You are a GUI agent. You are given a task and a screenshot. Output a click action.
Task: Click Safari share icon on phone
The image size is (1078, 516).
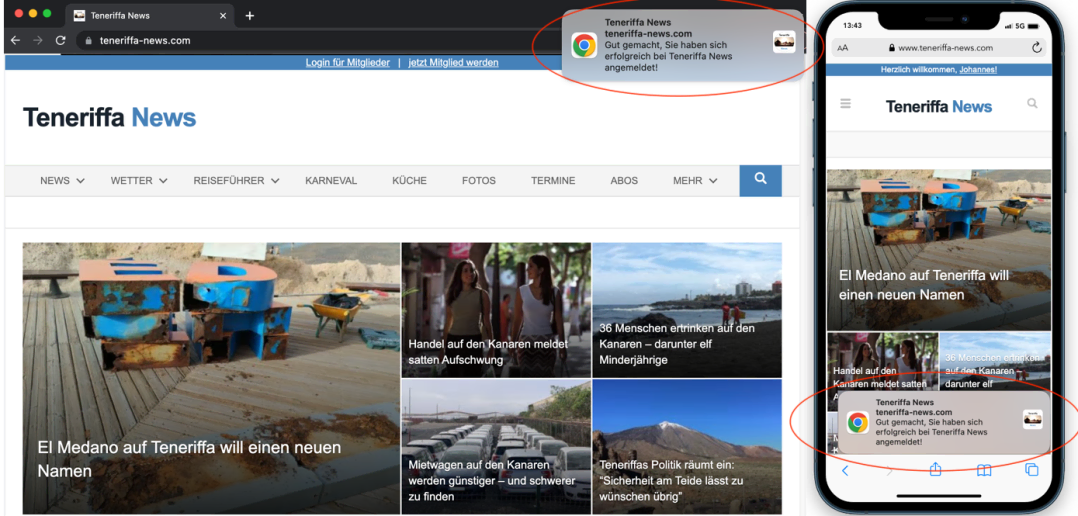935,469
